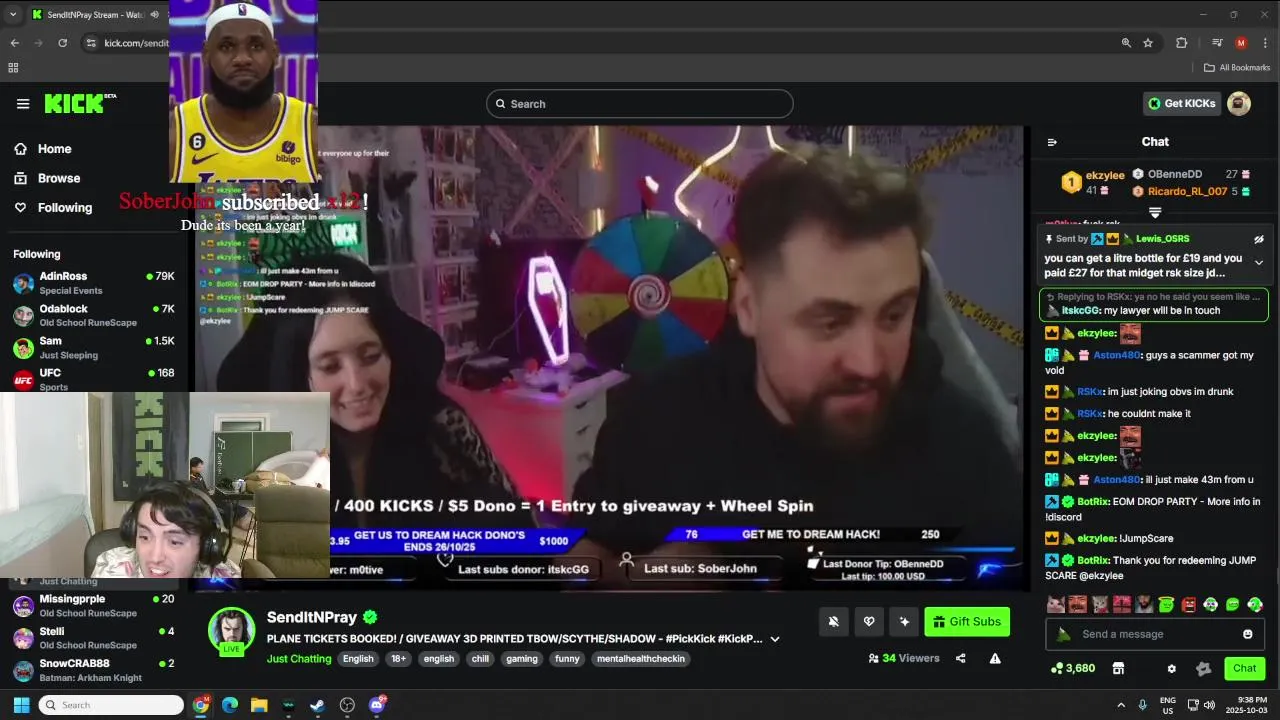Select the SendItNPray Stream browser tab
Viewport: 1280px width, 720px height.
click(95, 15)
